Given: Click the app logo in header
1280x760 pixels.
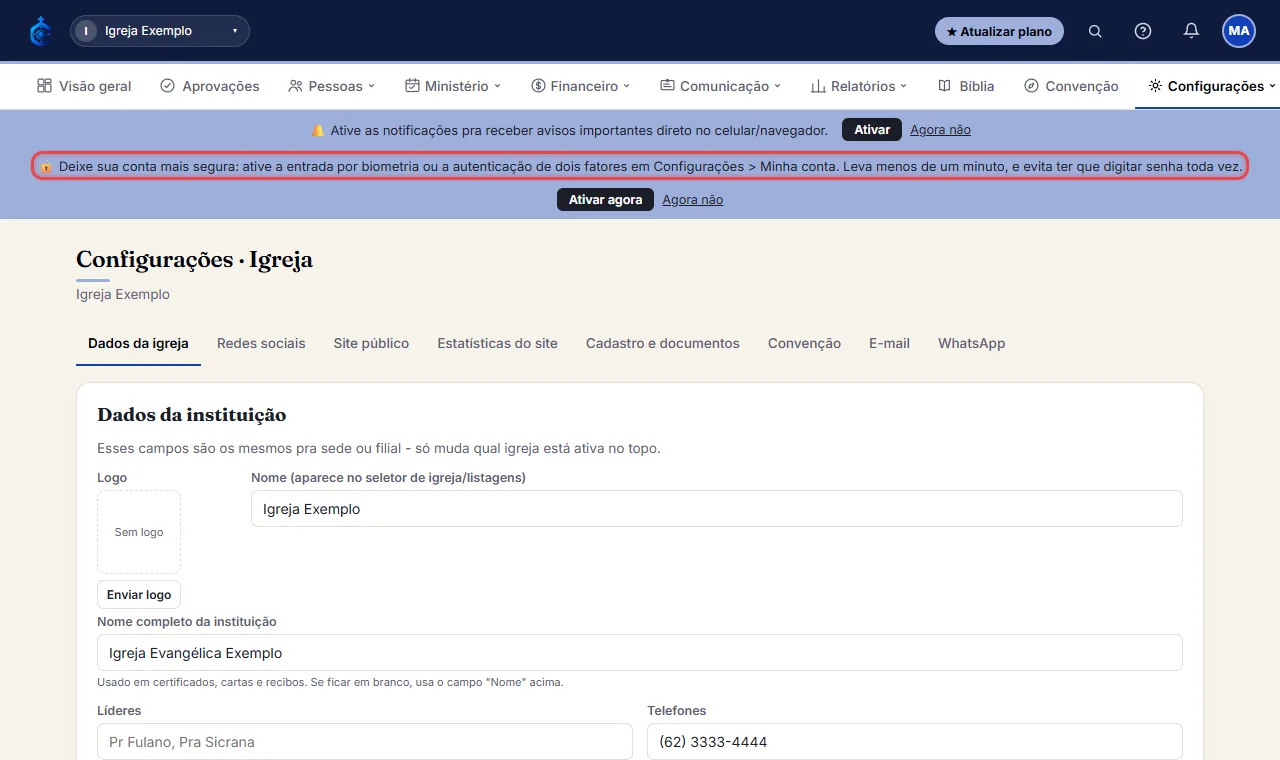Looking at the screenshot, I should tap(40, 31).
